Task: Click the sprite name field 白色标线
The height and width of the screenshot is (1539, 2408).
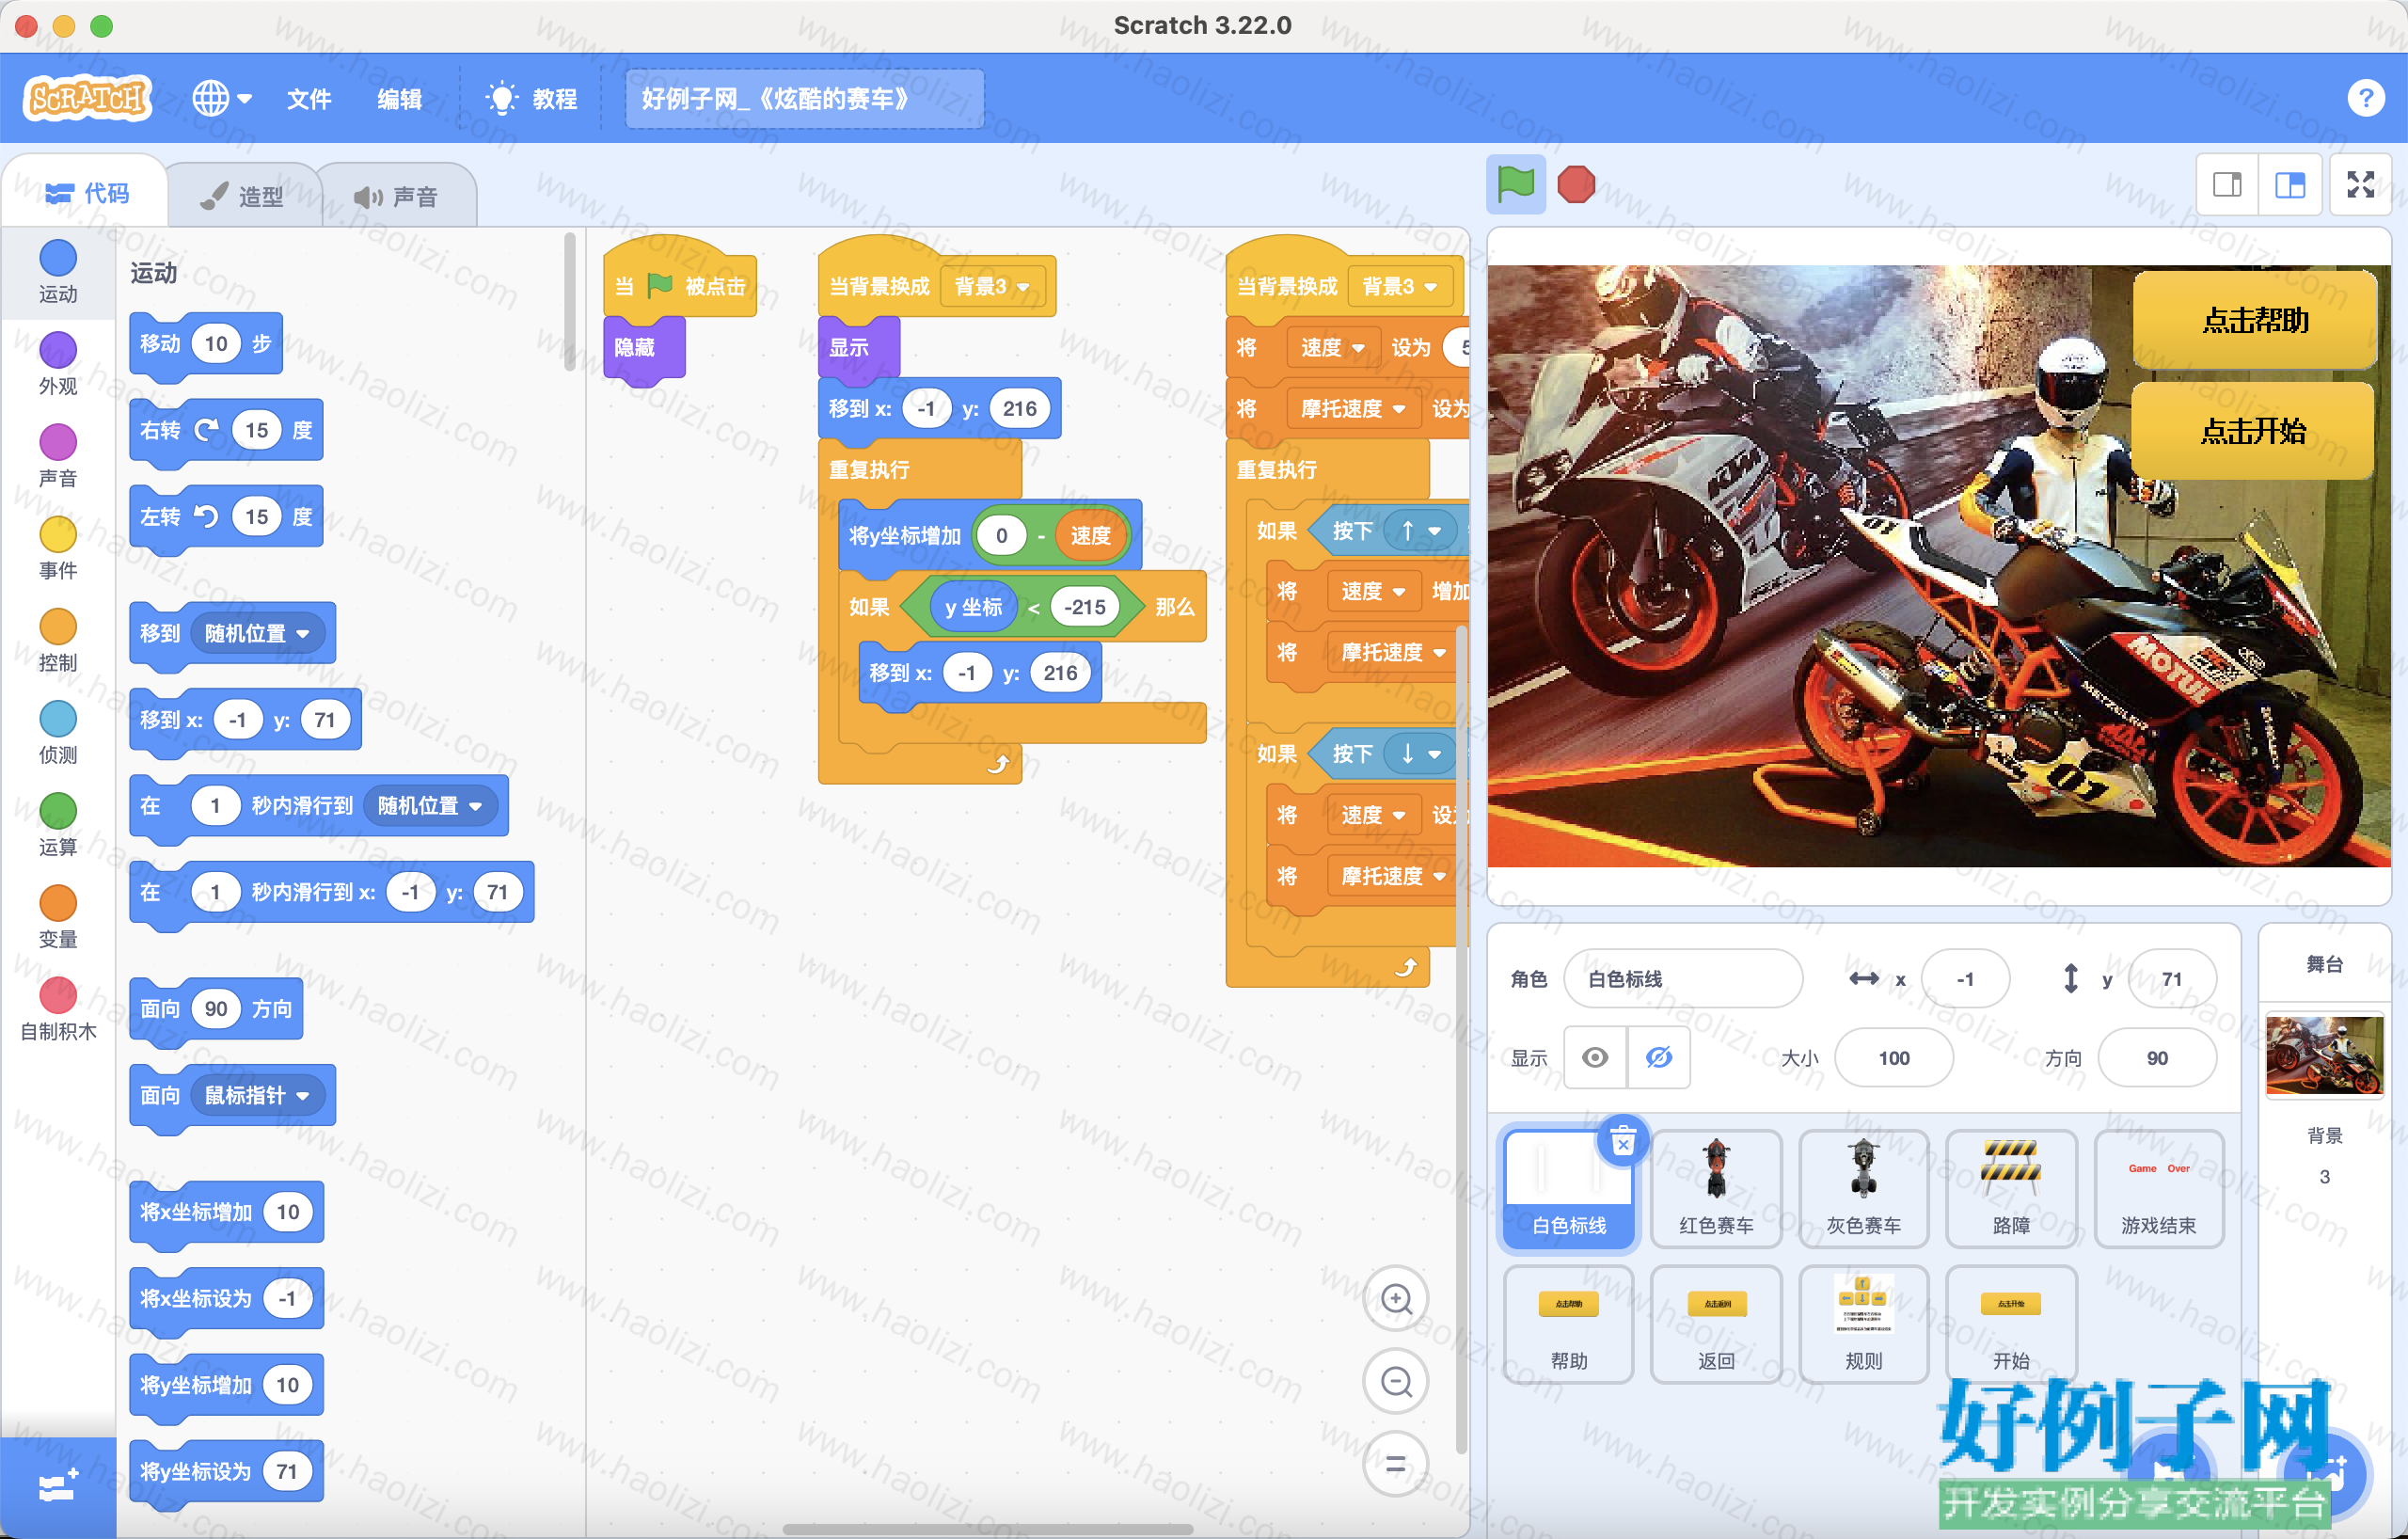Action: coord(1683,979)
